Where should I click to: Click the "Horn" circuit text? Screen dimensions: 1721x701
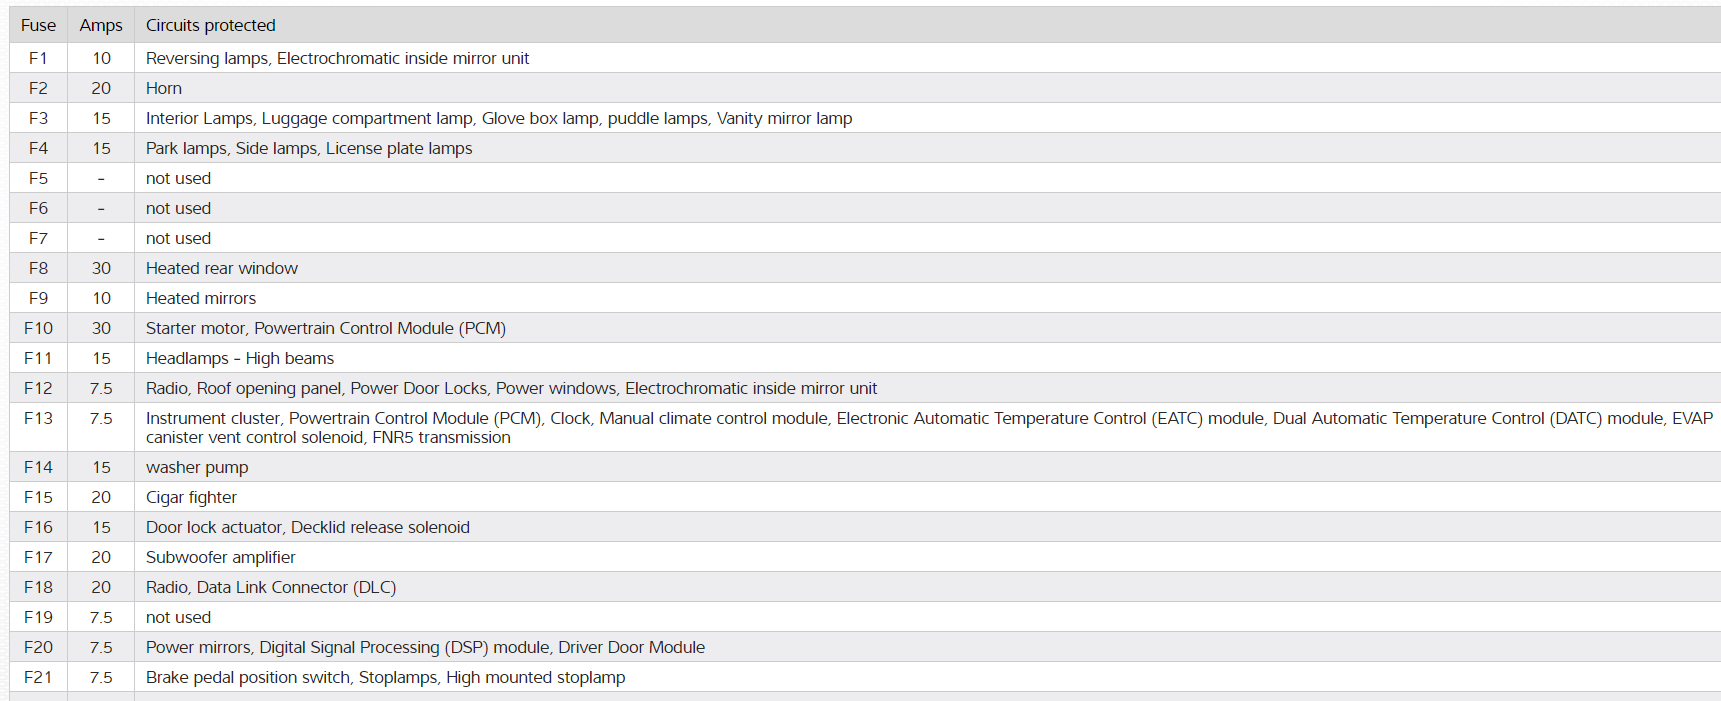click(x=164, y=88)
